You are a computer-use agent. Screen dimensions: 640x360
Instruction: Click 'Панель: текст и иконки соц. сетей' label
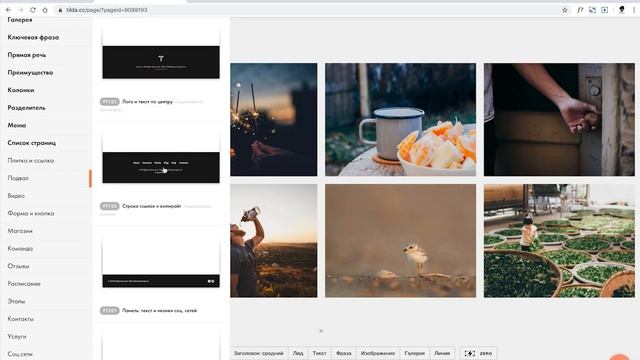tap(160, 311)
